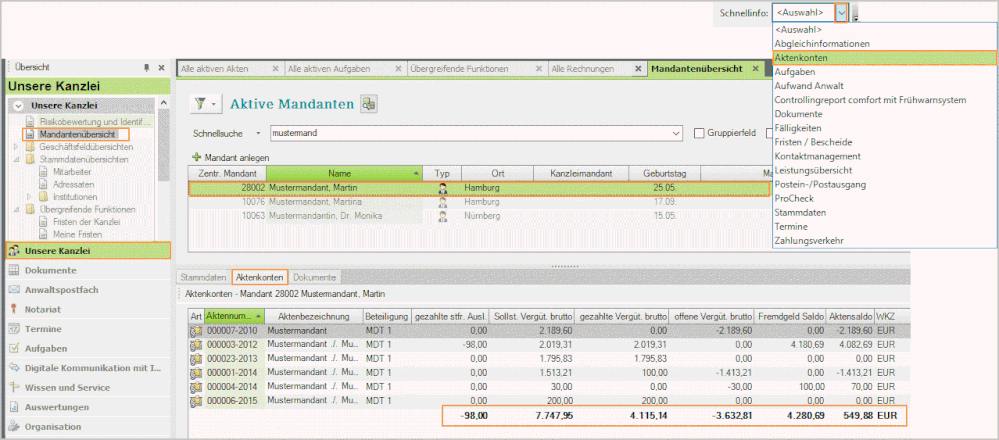The image size is (999, 440).
Task: Sort by Zentr. Mandant column header
Action: (227, 173)
